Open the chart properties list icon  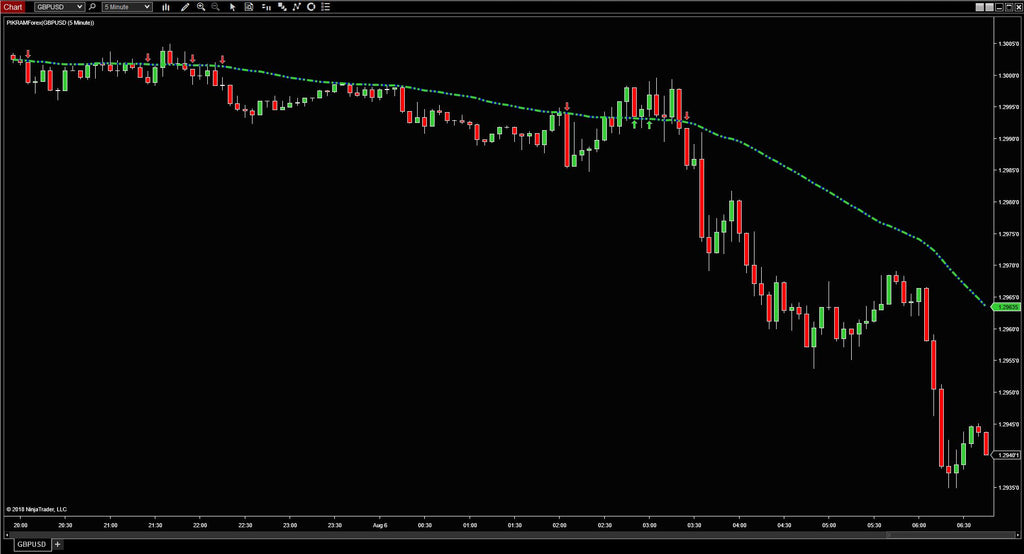[326, 7]
